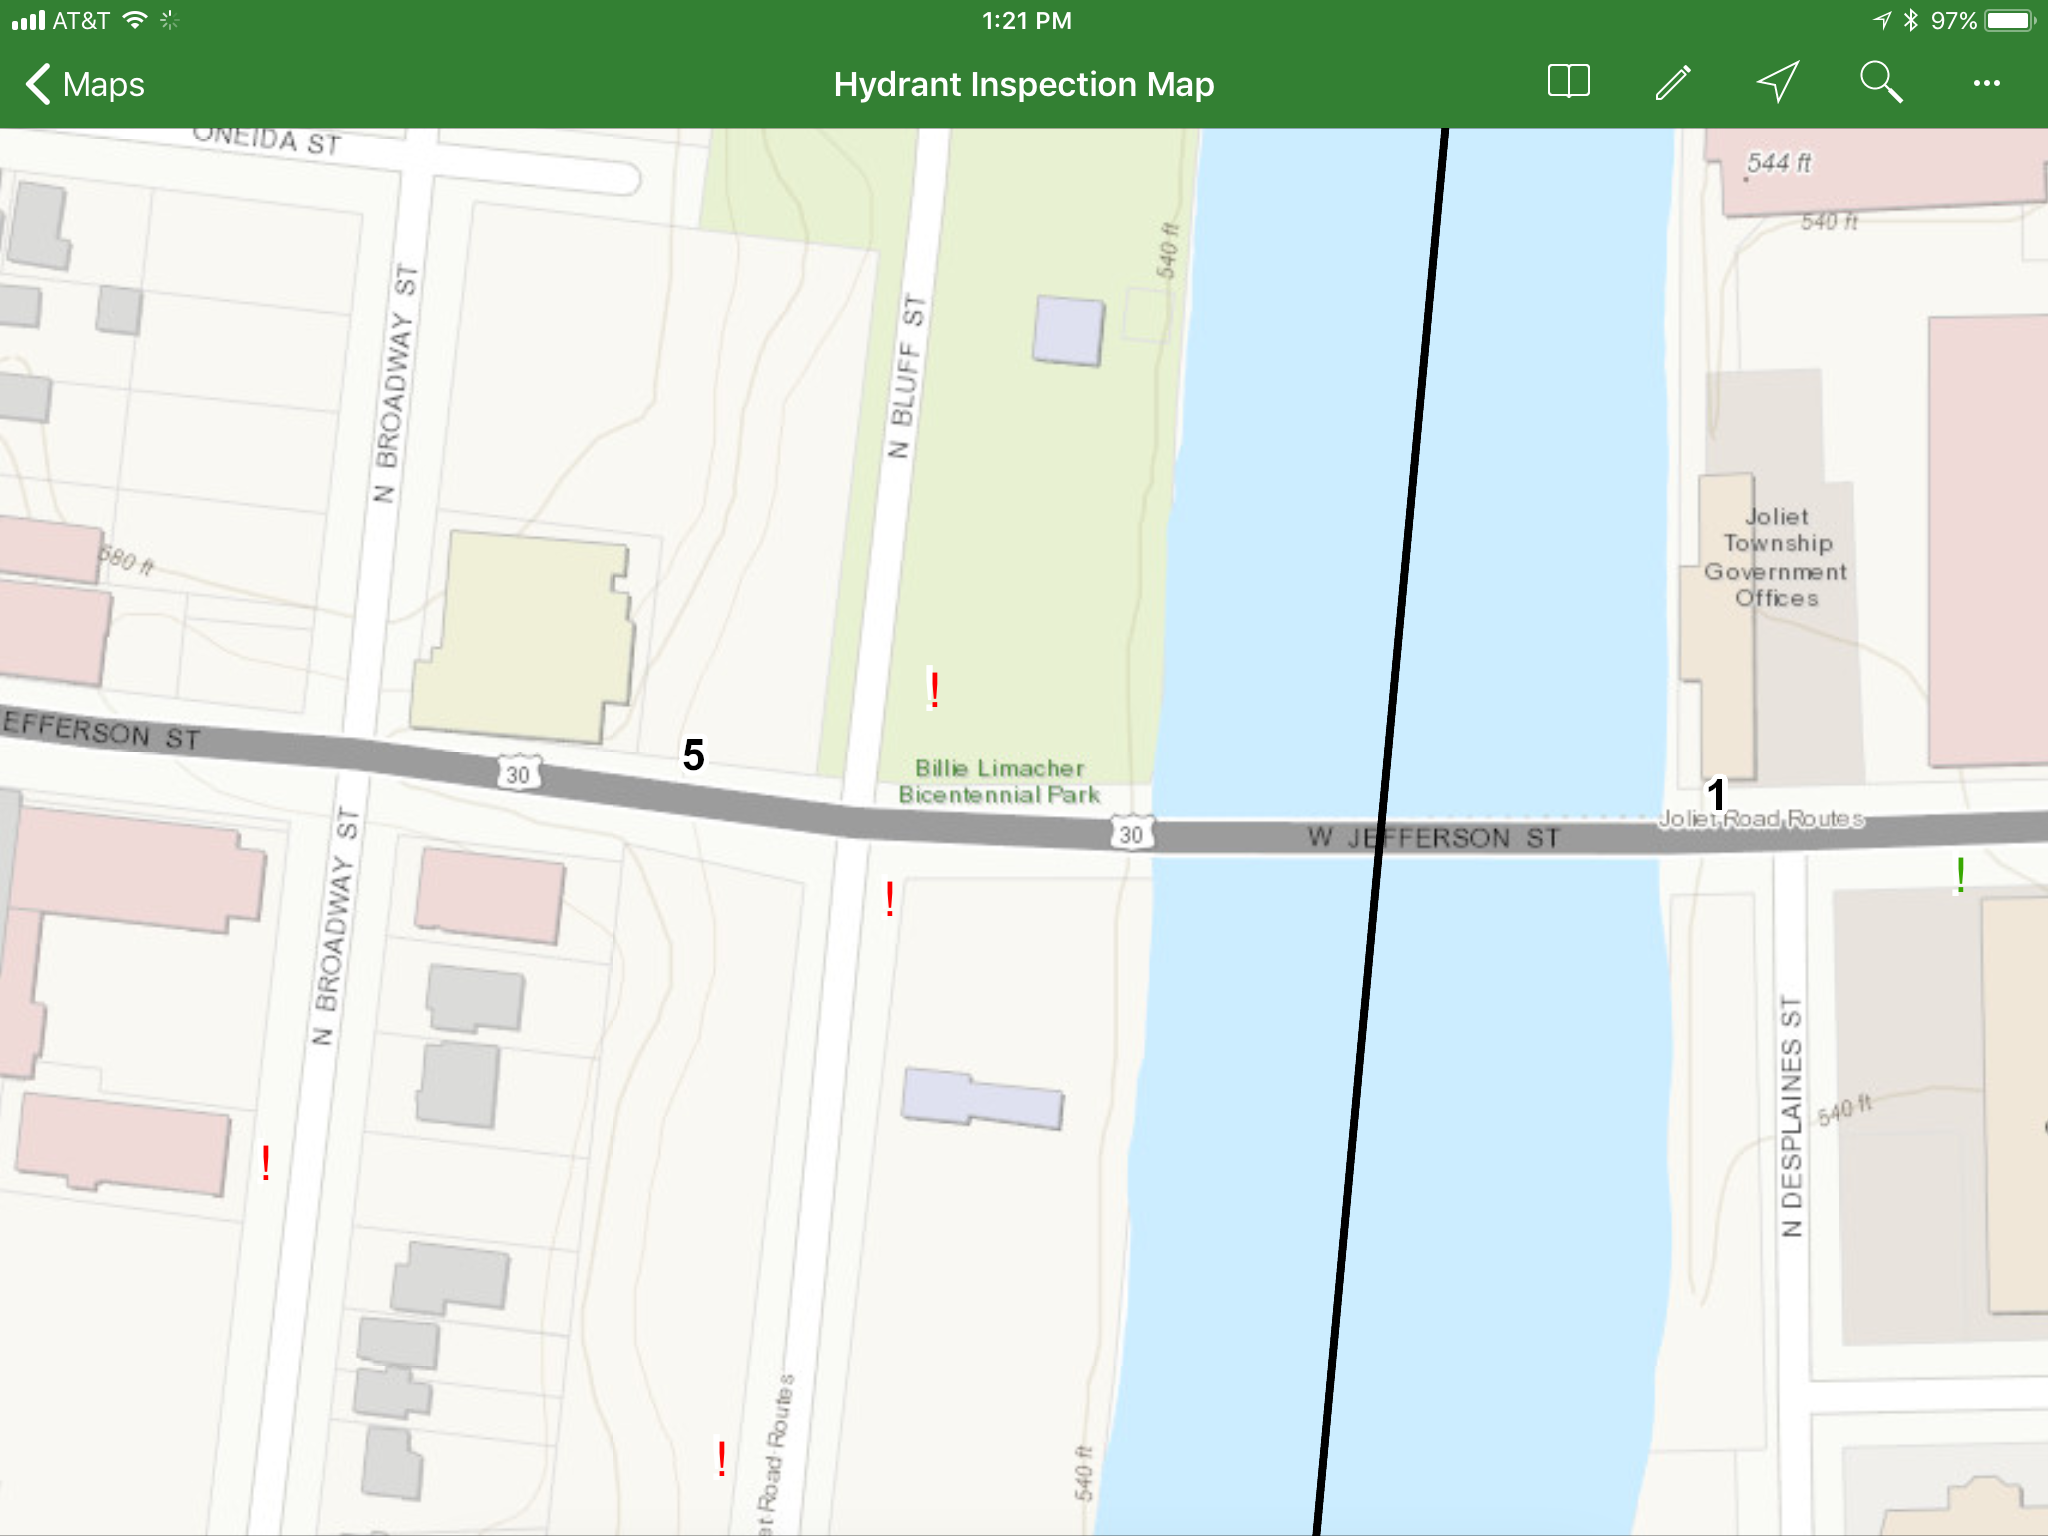This screenshot has width=2048, height=1536.
Task: Tap the my location arrow icon
Action: [1778, 82]
